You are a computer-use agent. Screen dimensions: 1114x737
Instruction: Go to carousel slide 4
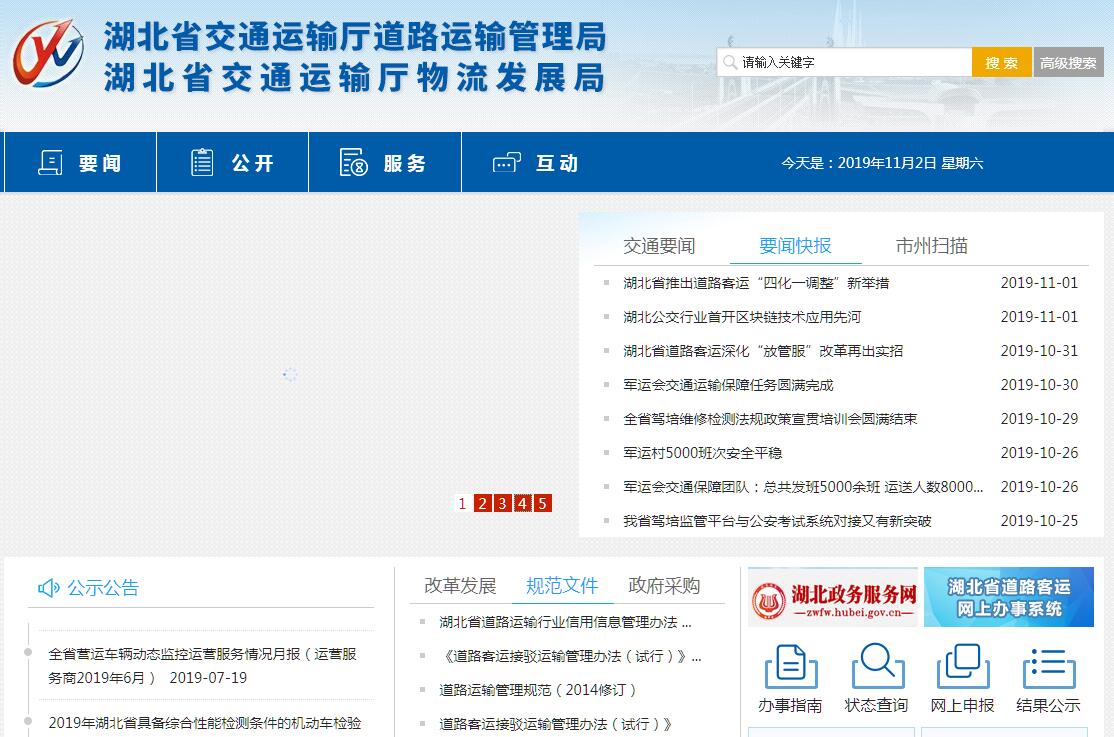point(522,503)
